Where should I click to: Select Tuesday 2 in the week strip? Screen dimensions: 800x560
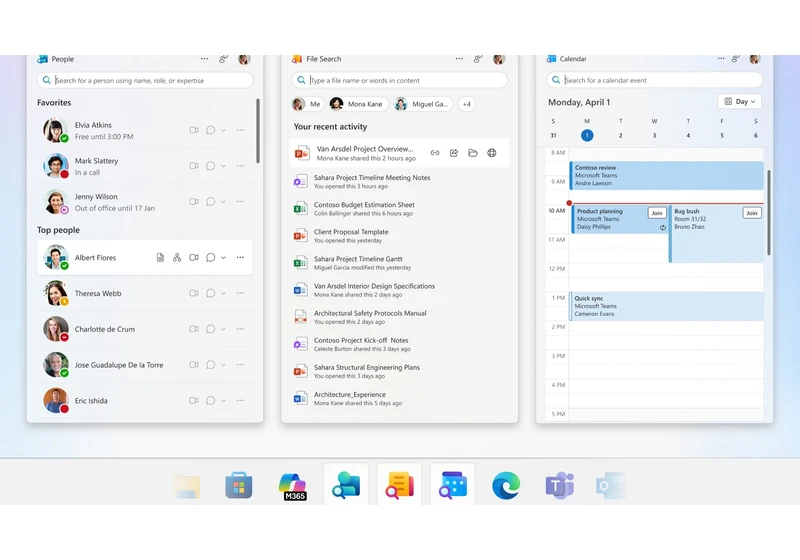(x=620, y=135)
